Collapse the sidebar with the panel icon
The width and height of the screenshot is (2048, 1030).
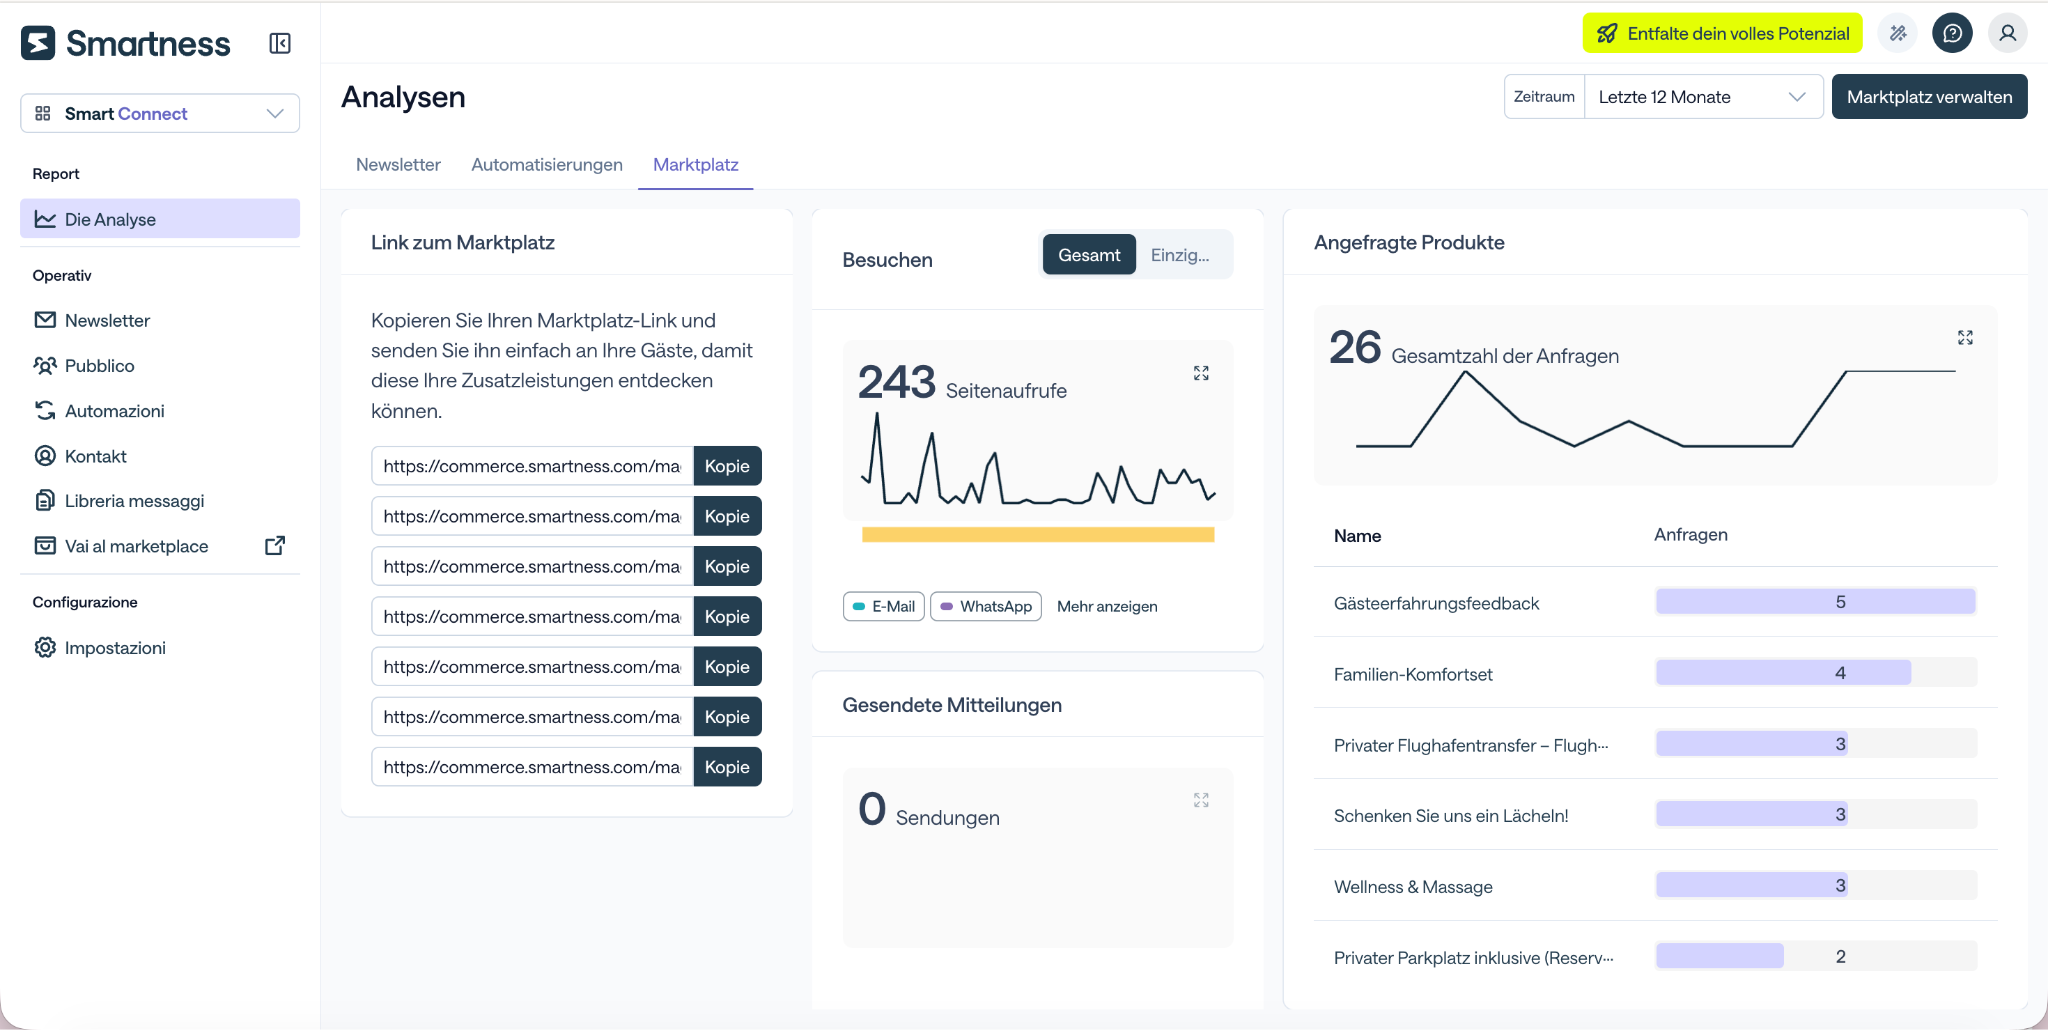(x=280, y=43)
